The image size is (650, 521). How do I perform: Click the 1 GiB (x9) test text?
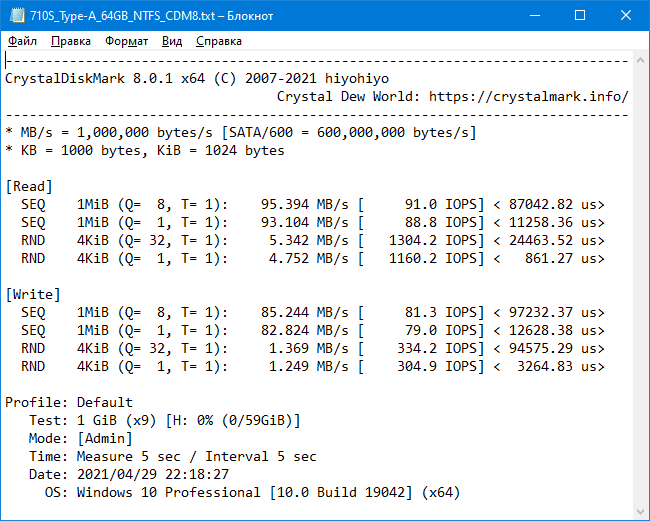click(x=116, y=421)
